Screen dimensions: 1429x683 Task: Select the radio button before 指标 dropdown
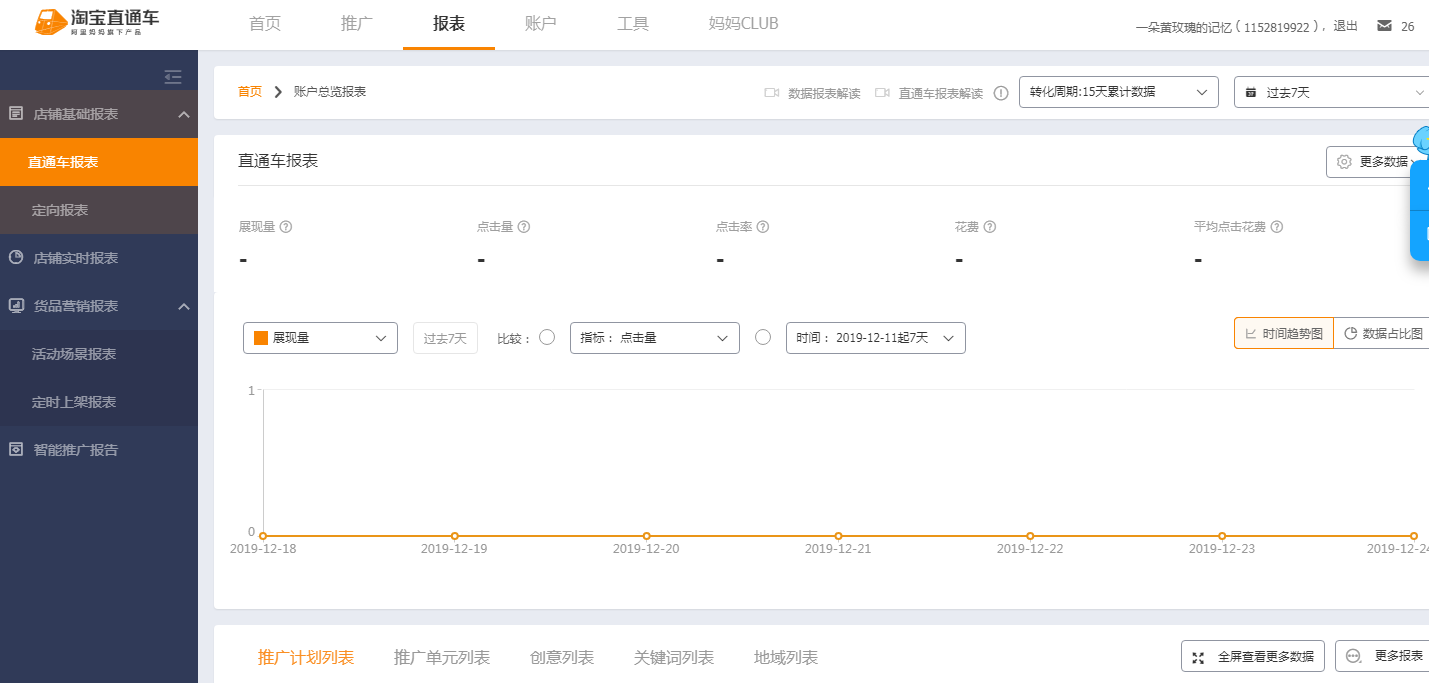(x=547, y=337)
